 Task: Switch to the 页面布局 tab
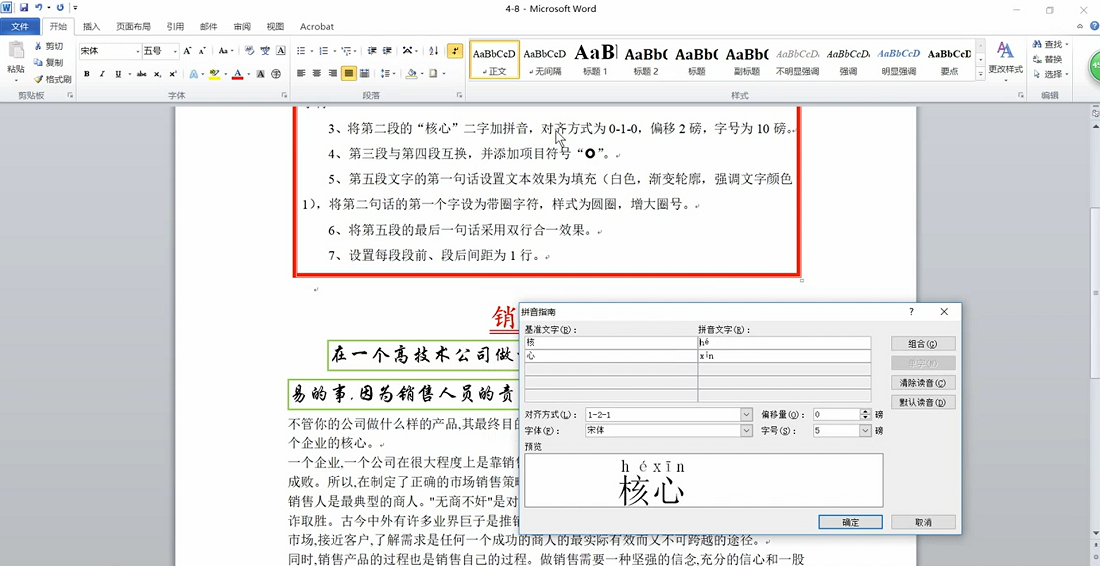click(x=133, y=27)
